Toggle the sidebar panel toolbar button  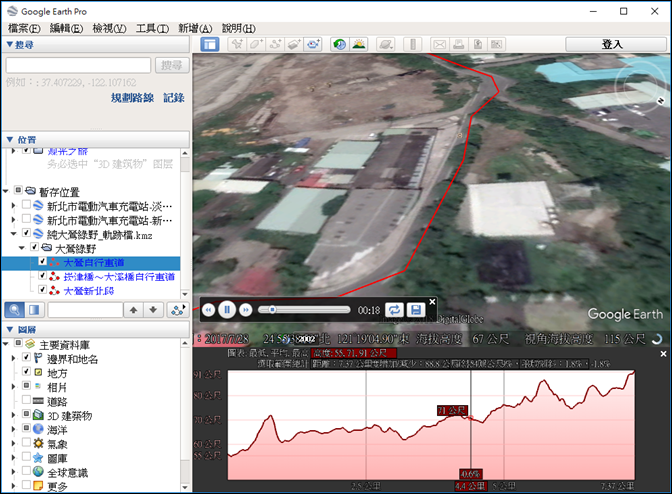point(210,44)
